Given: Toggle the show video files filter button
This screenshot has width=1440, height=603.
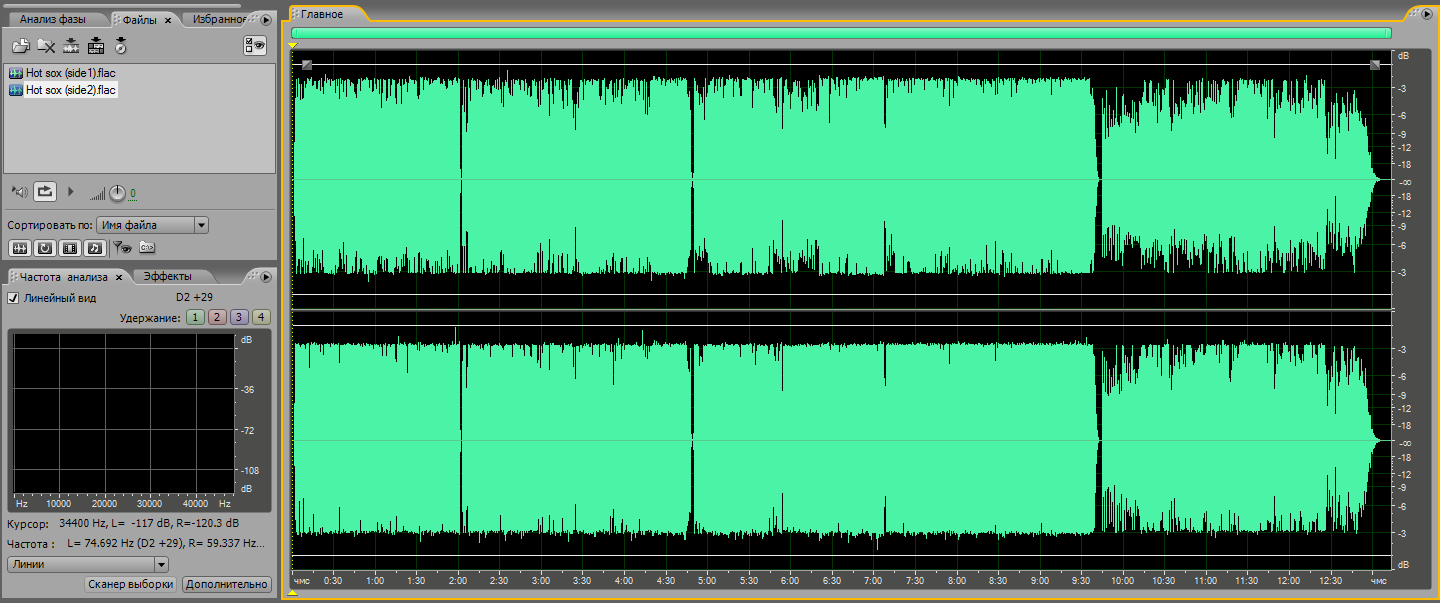Looking at the screenshot, I should (69, 247).
